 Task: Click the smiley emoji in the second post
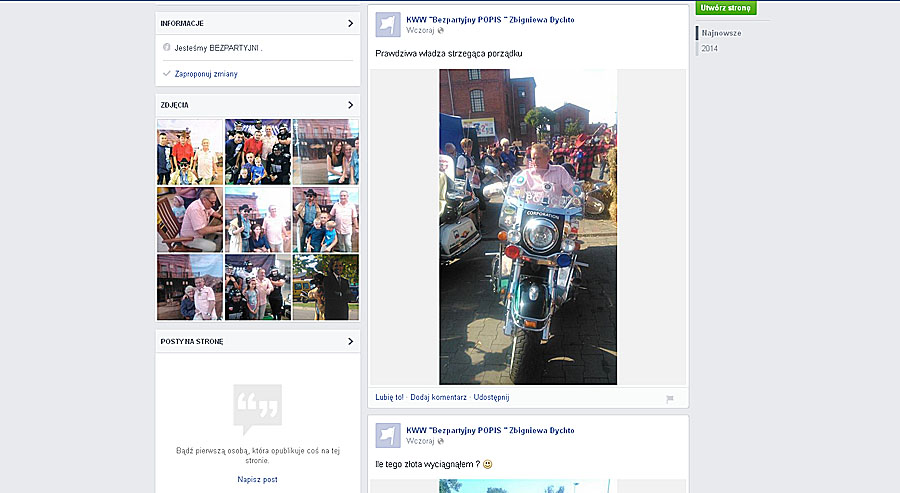pyautogui.click(x=487, y=465)
